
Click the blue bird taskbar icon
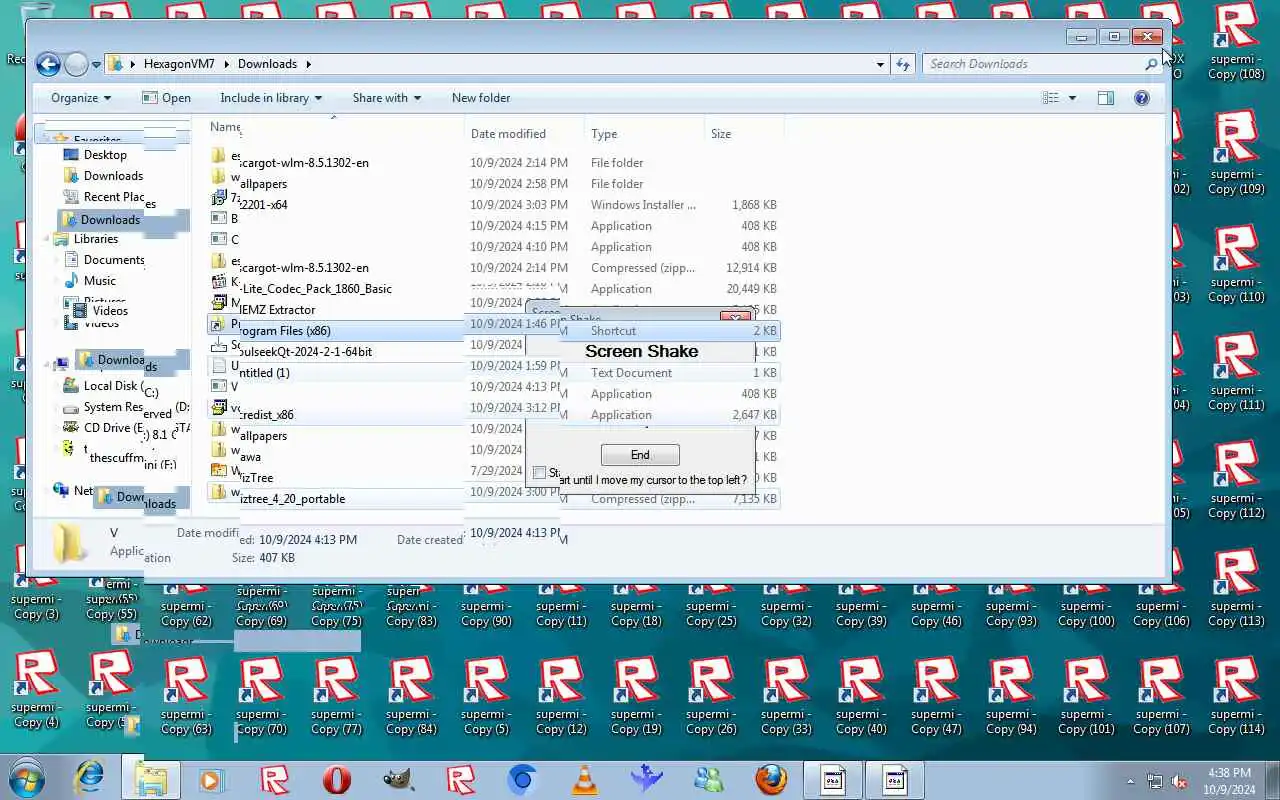point(647,779)
